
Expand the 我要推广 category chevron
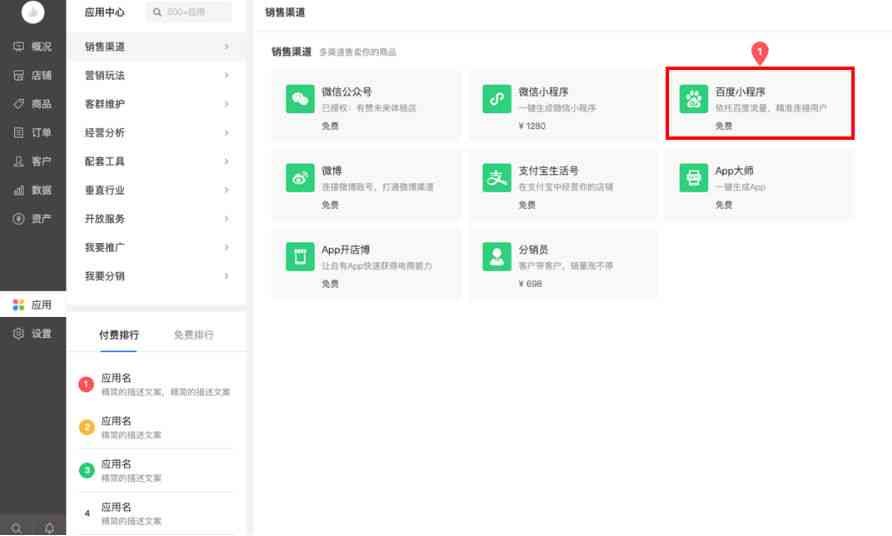pos(226,247)
